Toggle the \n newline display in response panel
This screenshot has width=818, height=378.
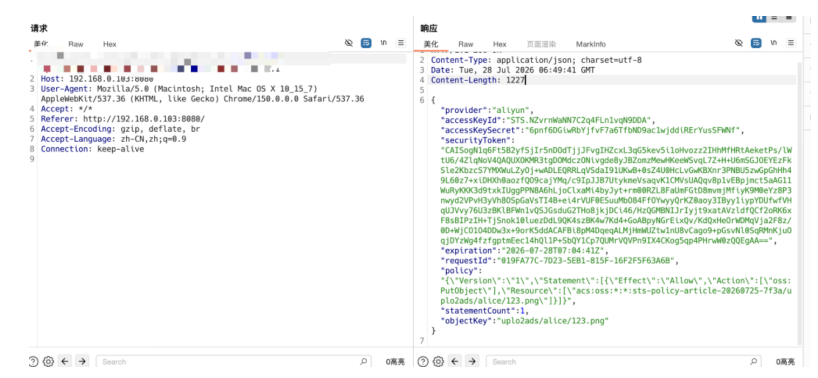pos(774,43)
